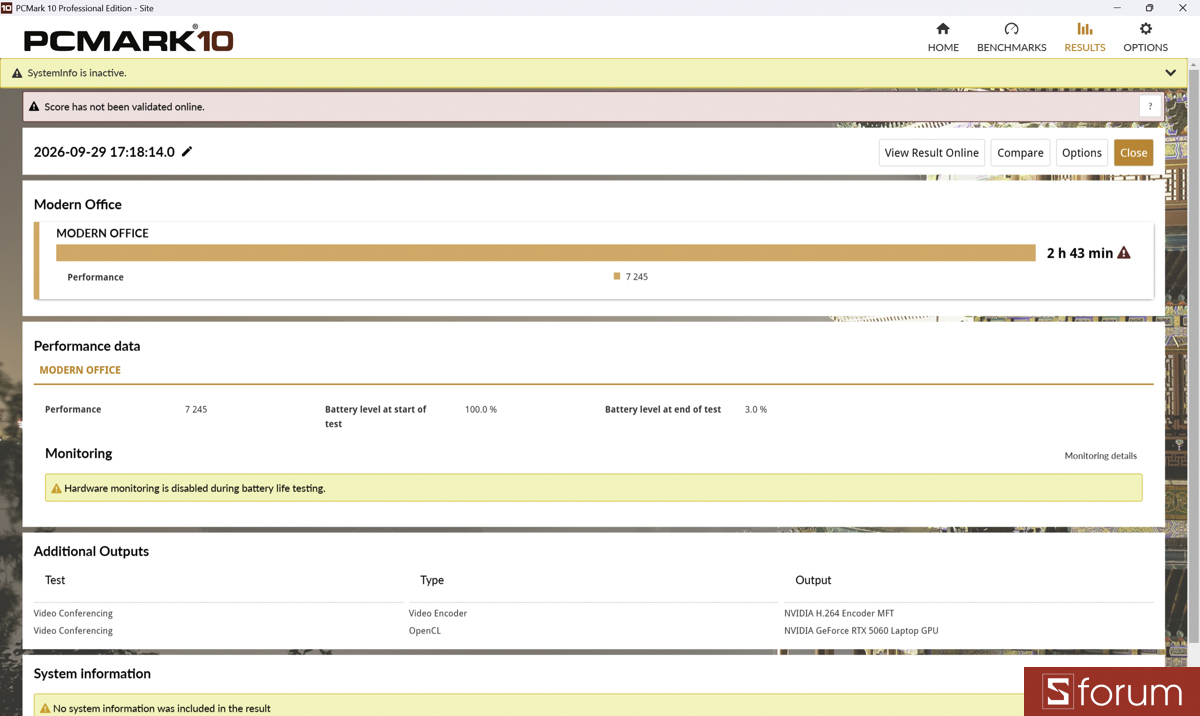Click the Performance score legend swatch
Viewport: 1200px width, 716px height.
pos(617,277)
